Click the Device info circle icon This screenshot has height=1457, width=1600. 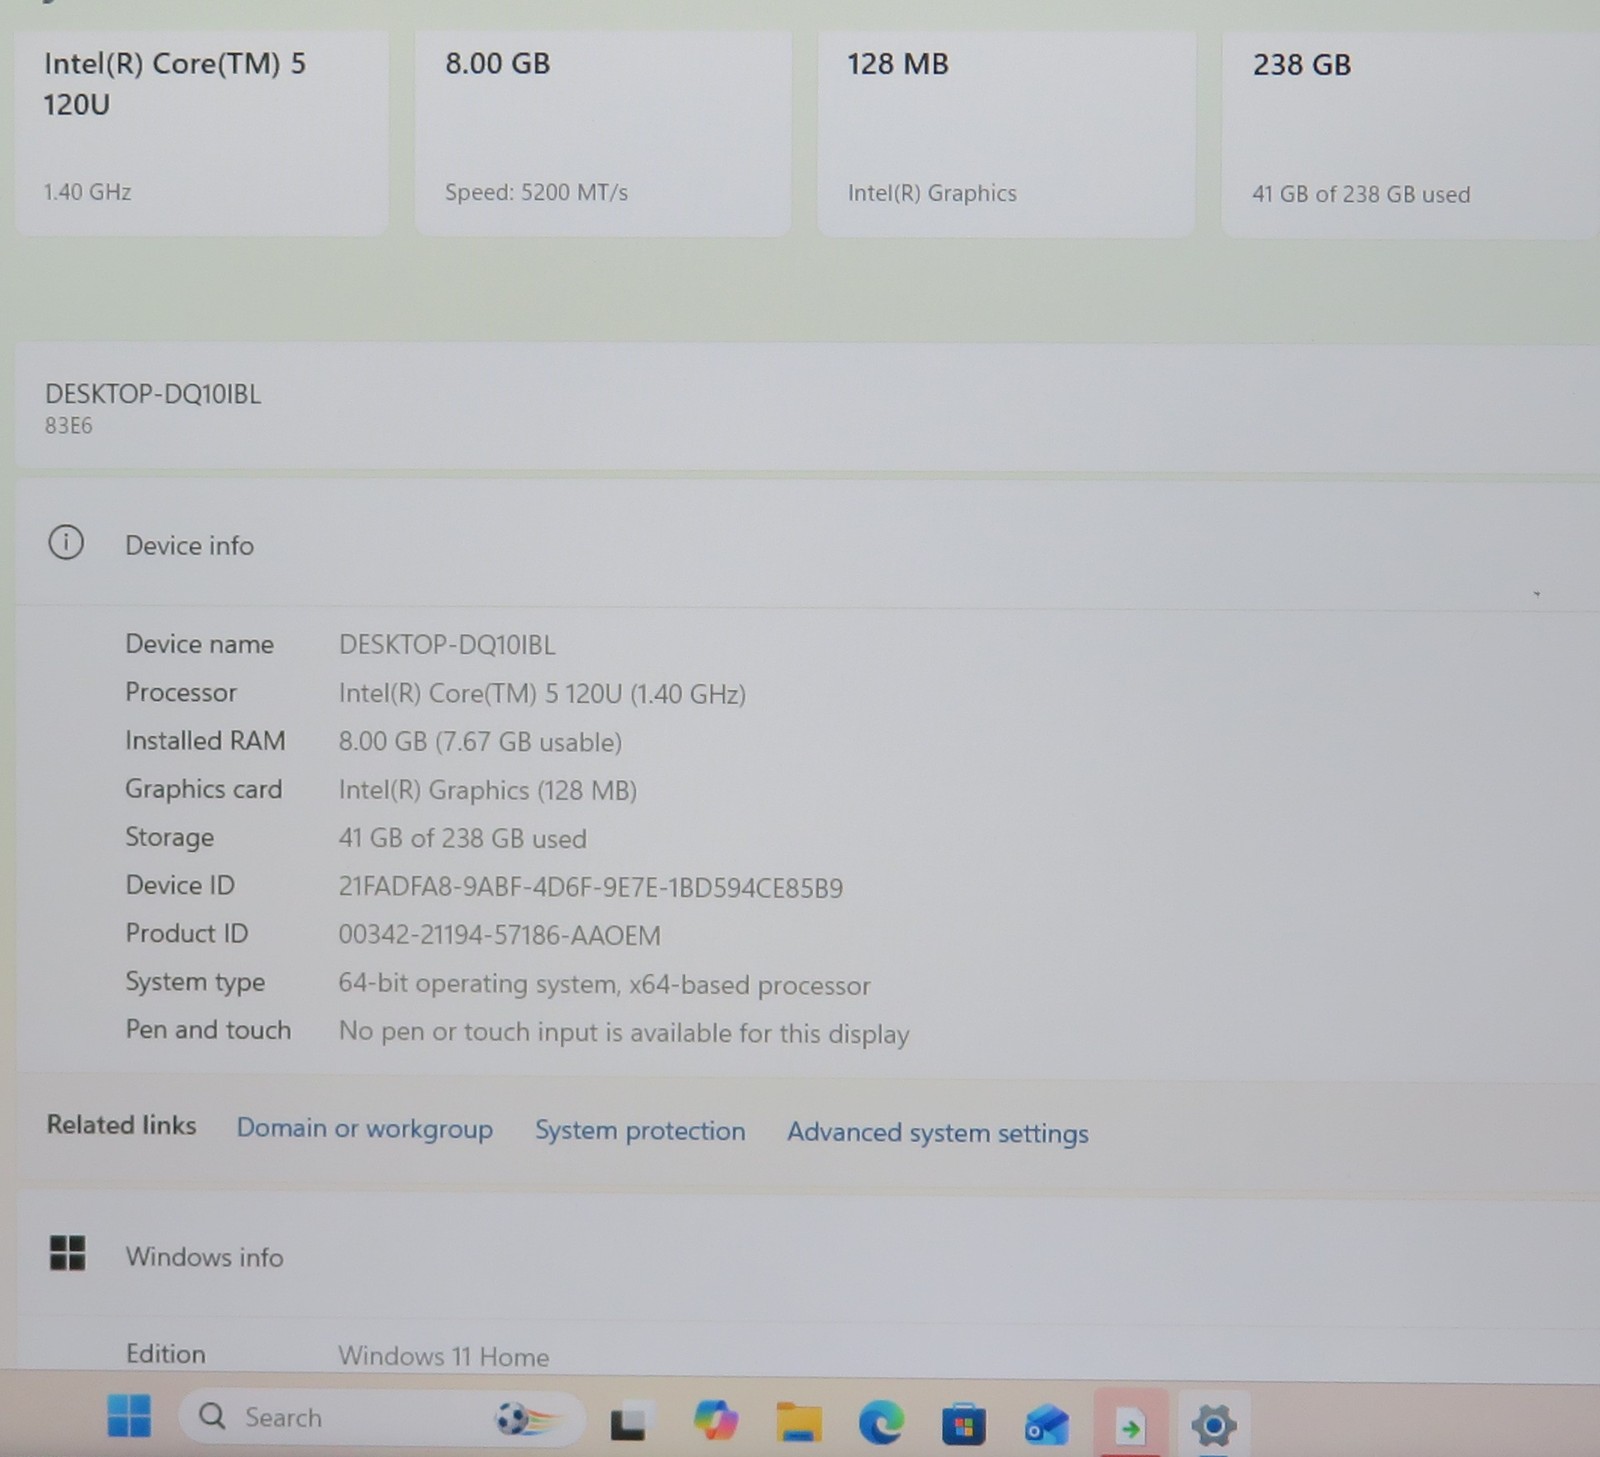66,543
